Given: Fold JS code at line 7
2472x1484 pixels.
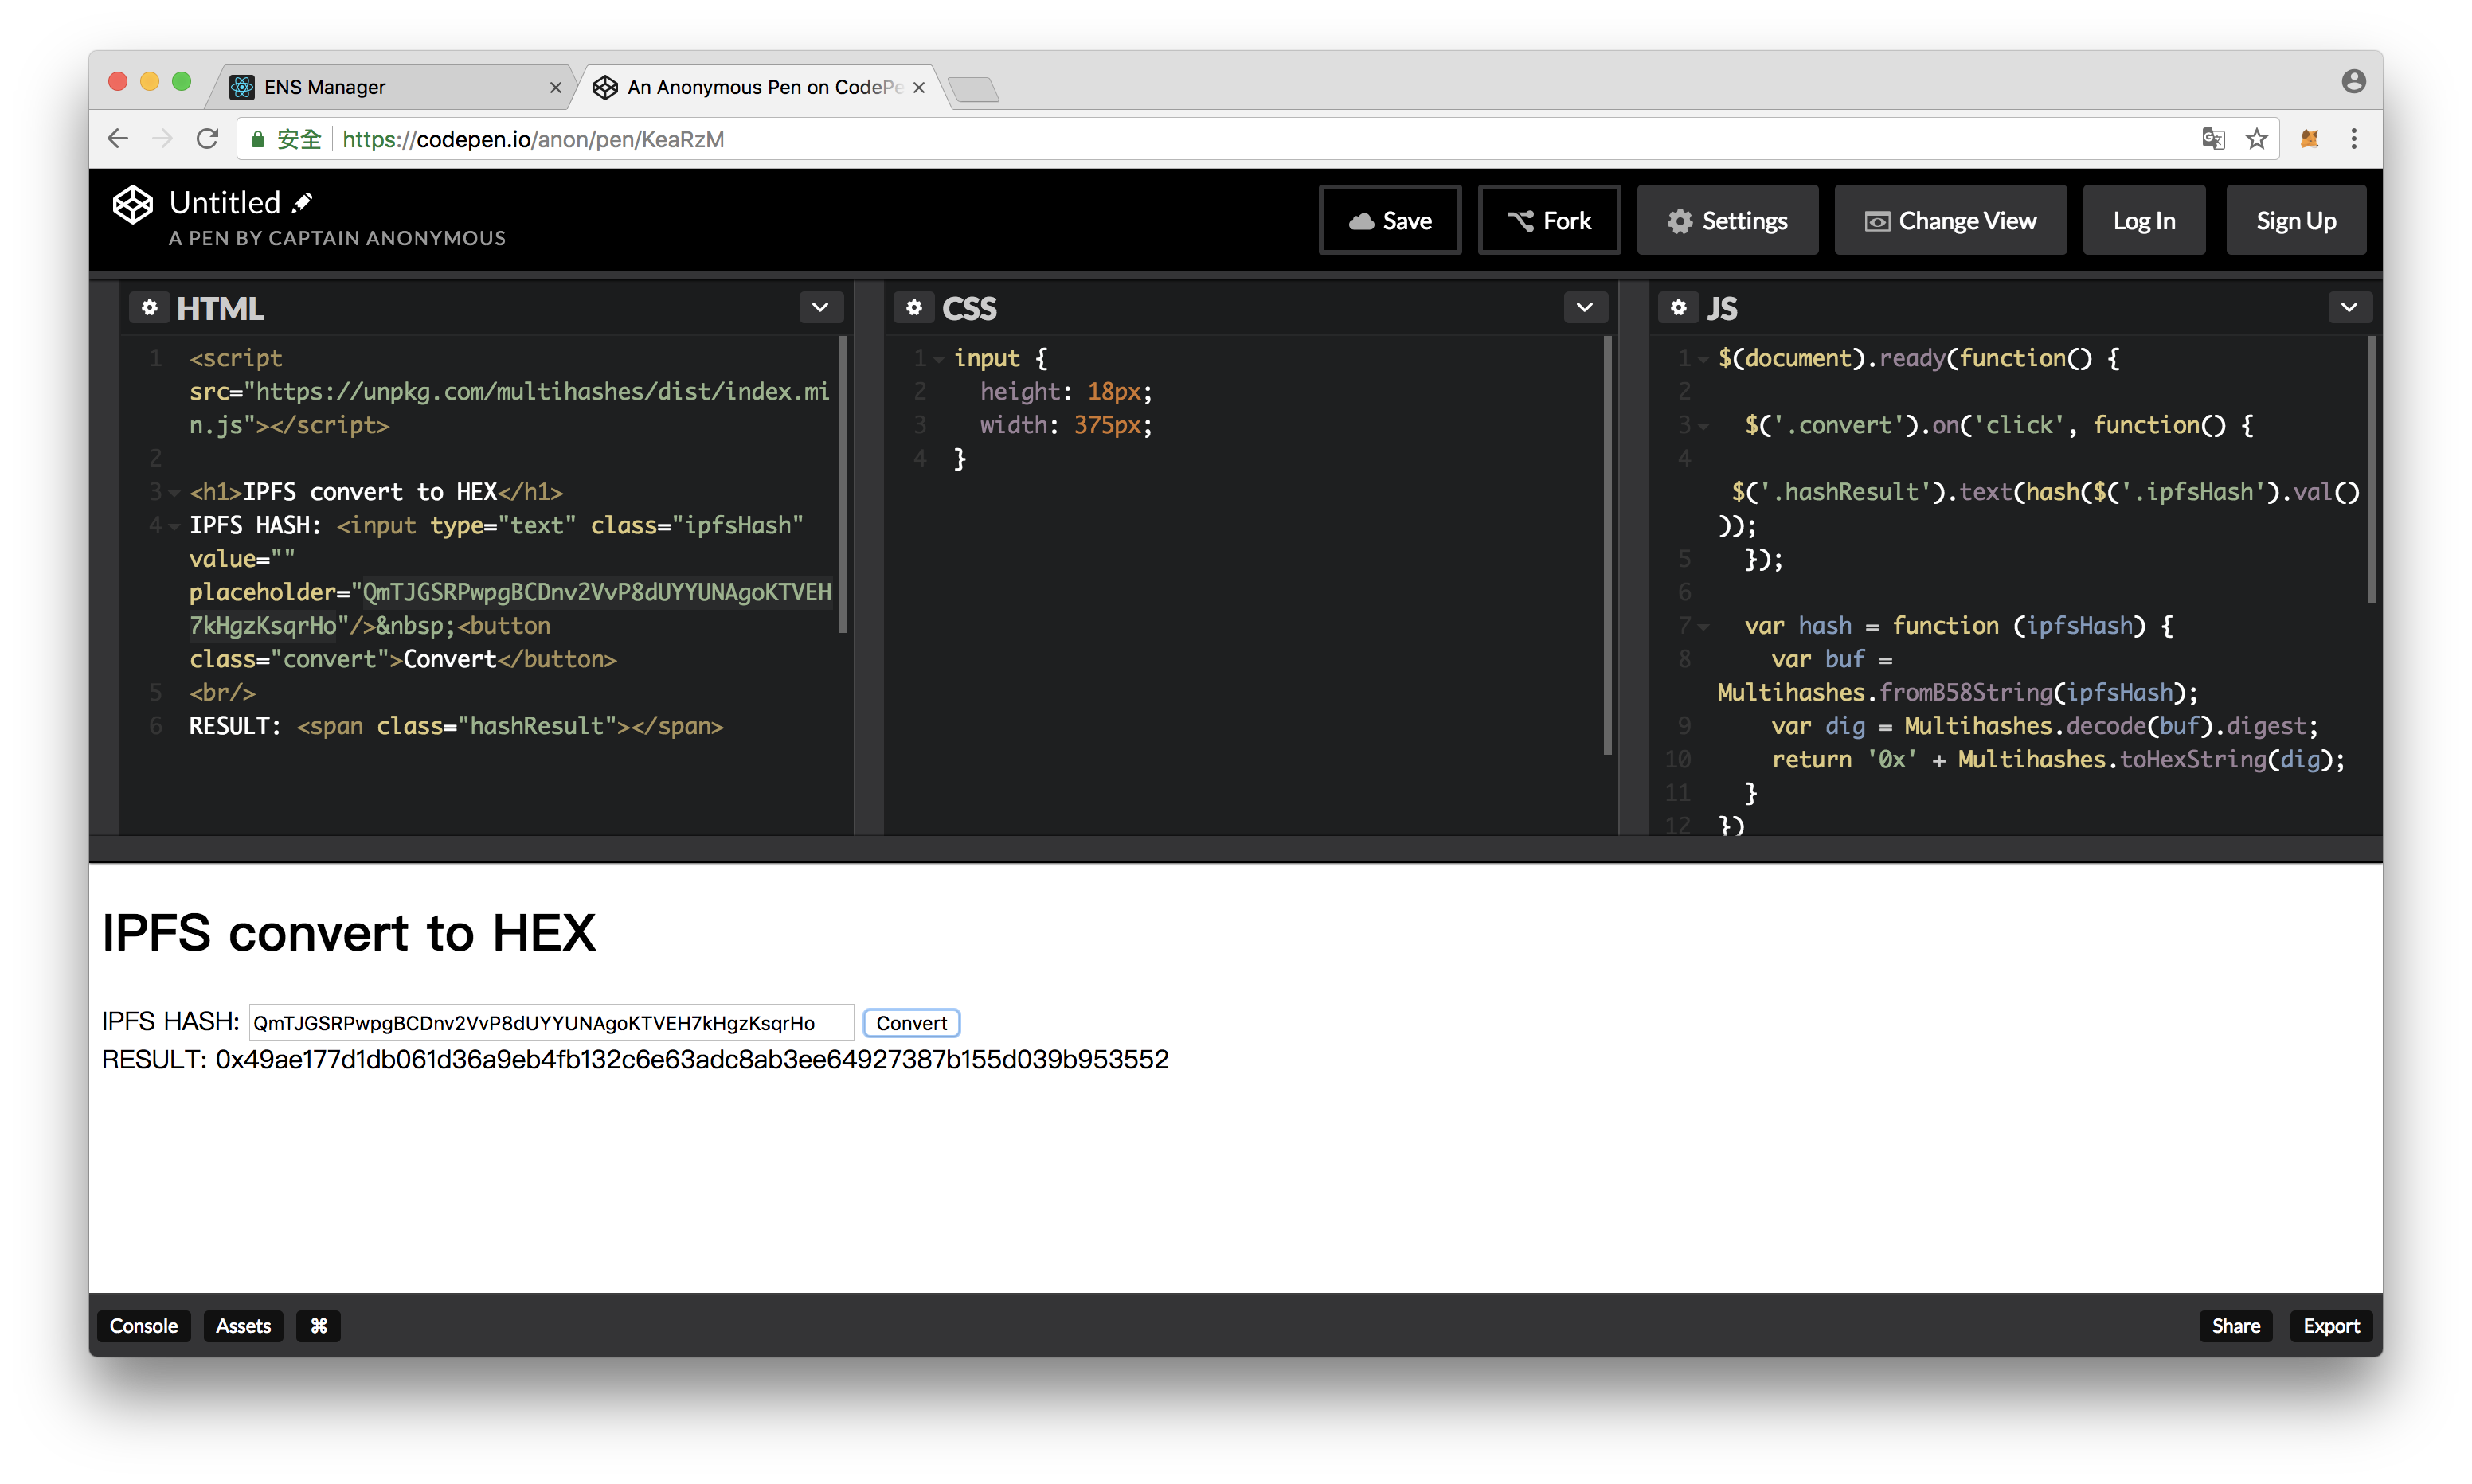Looking at the screenshot, I should 1703,627.
